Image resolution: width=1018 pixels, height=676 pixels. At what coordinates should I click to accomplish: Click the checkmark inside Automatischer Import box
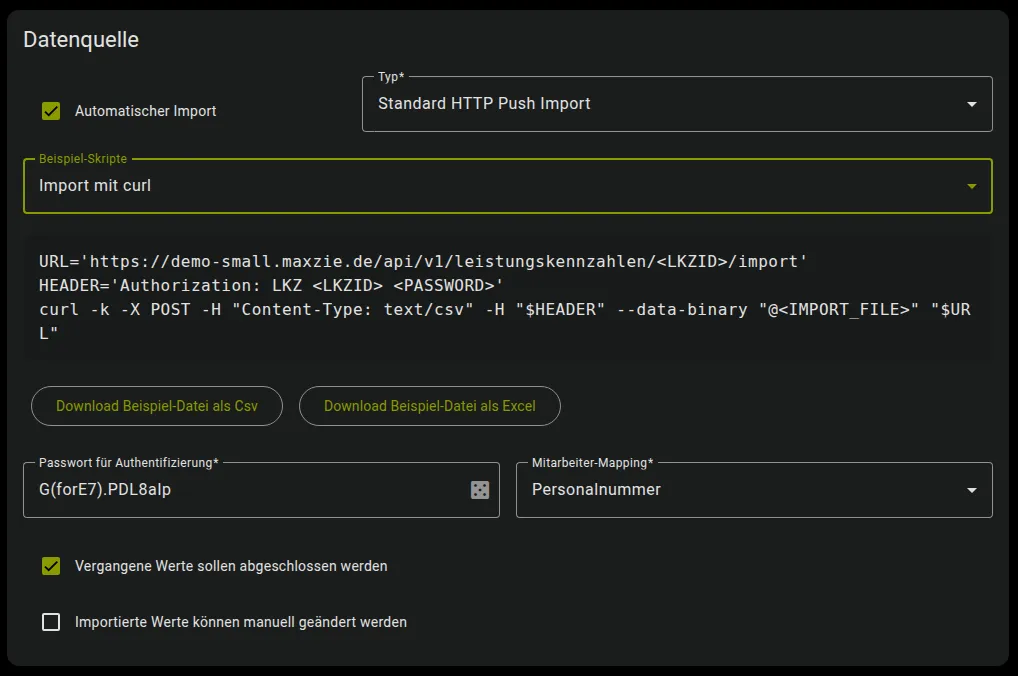(51, 111)
